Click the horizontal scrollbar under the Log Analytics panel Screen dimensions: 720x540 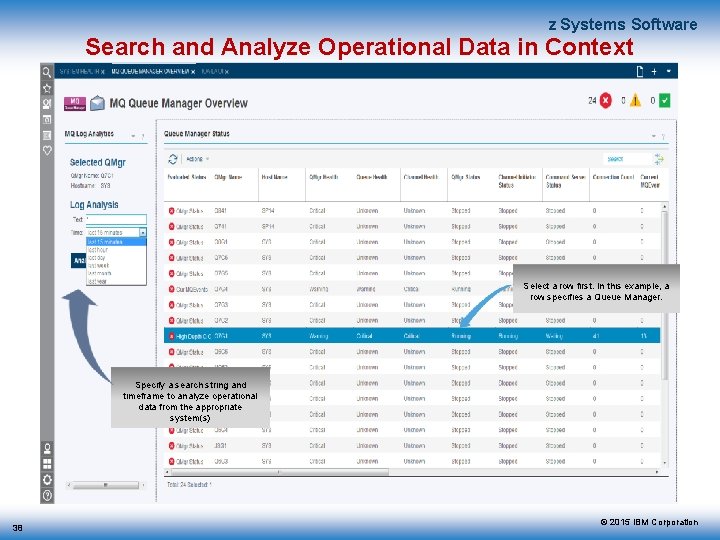coord(106,485)
